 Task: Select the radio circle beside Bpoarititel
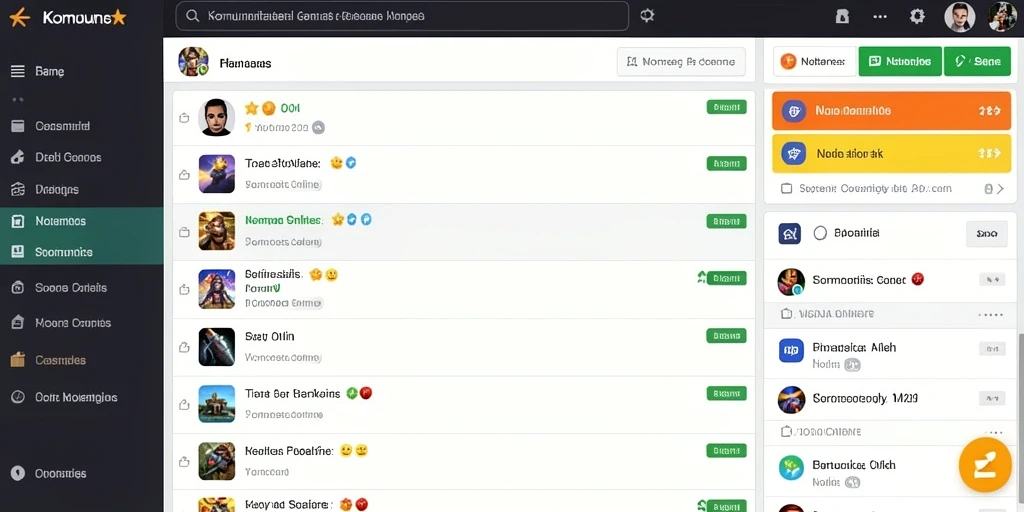tap(820, 232)
